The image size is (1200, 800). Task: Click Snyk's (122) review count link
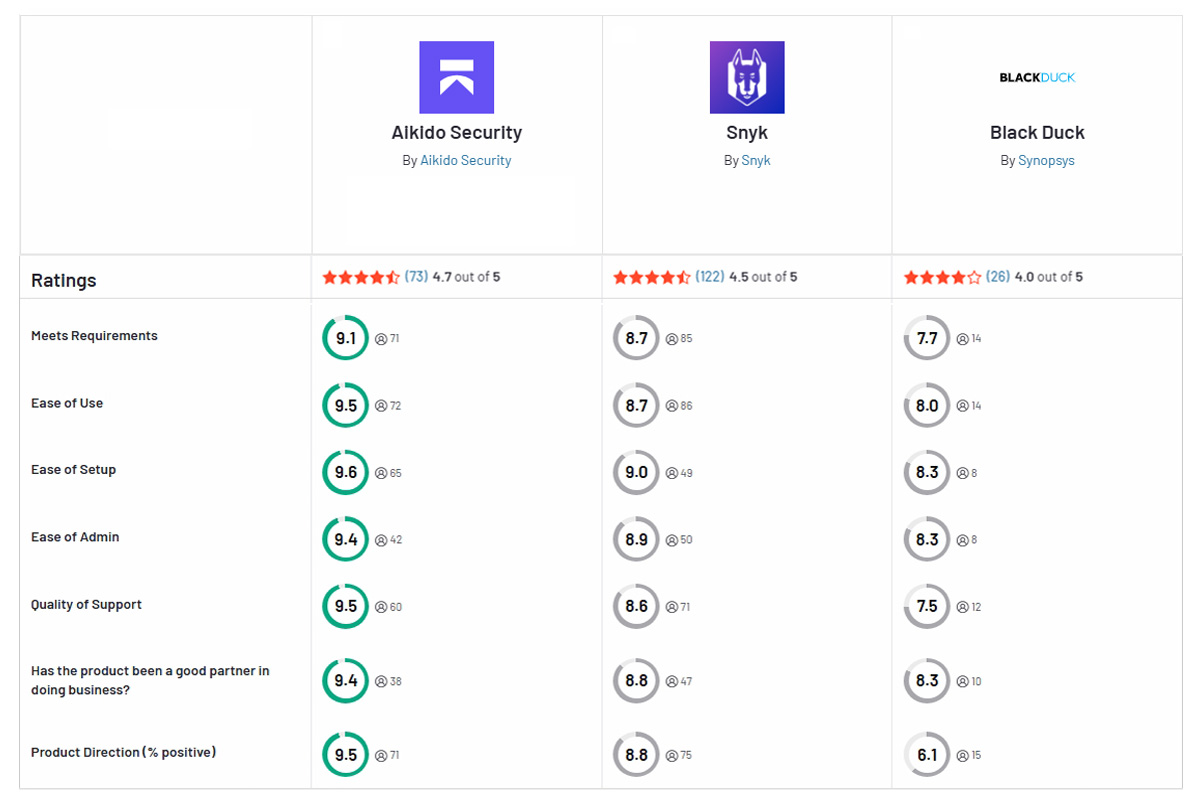point(710,277)
